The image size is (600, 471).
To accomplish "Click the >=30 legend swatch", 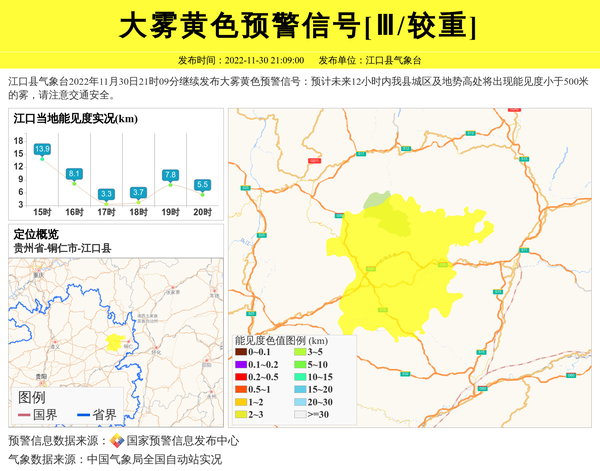I will pyautogui.click(x=300, y=413).
